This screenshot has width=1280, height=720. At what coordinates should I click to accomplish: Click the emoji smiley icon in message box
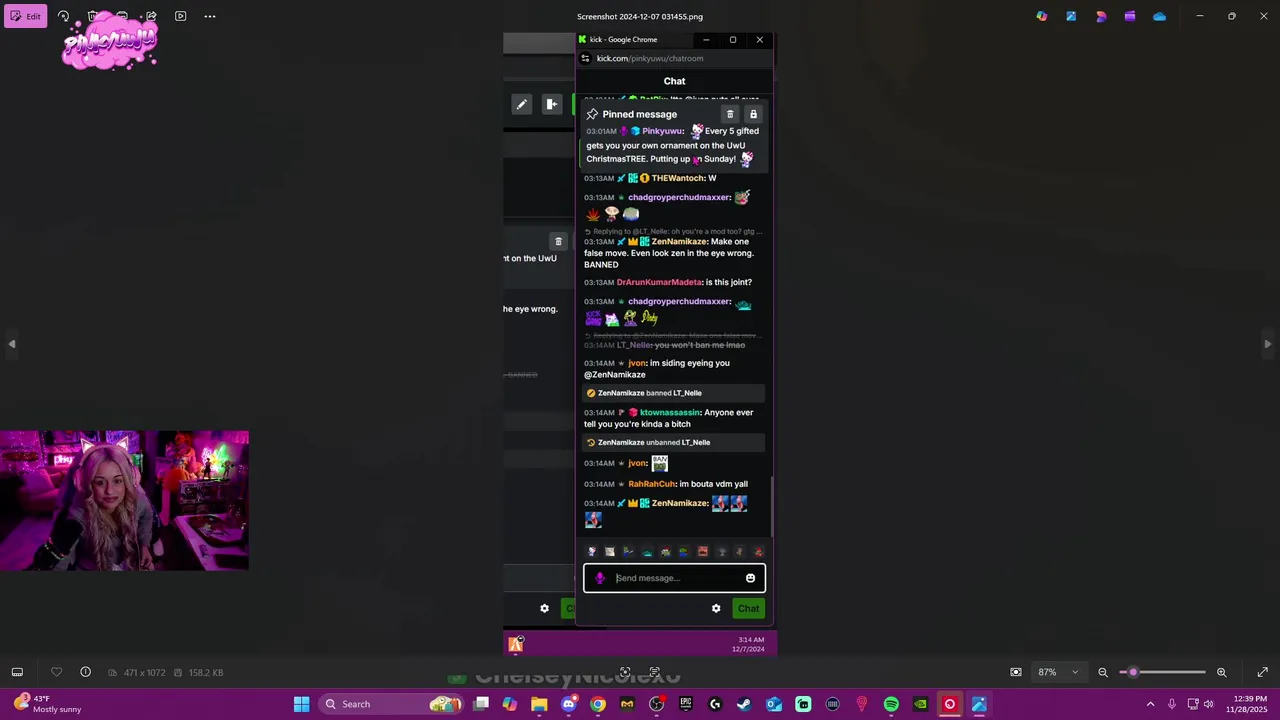(750, 578)
